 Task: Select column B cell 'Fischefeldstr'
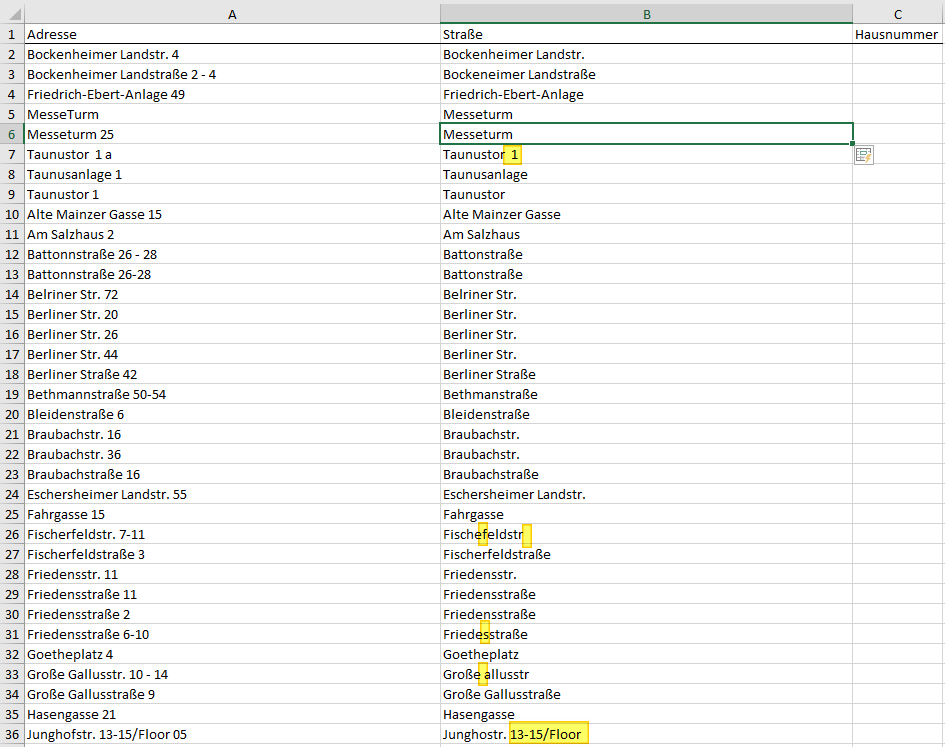point(646,534)
